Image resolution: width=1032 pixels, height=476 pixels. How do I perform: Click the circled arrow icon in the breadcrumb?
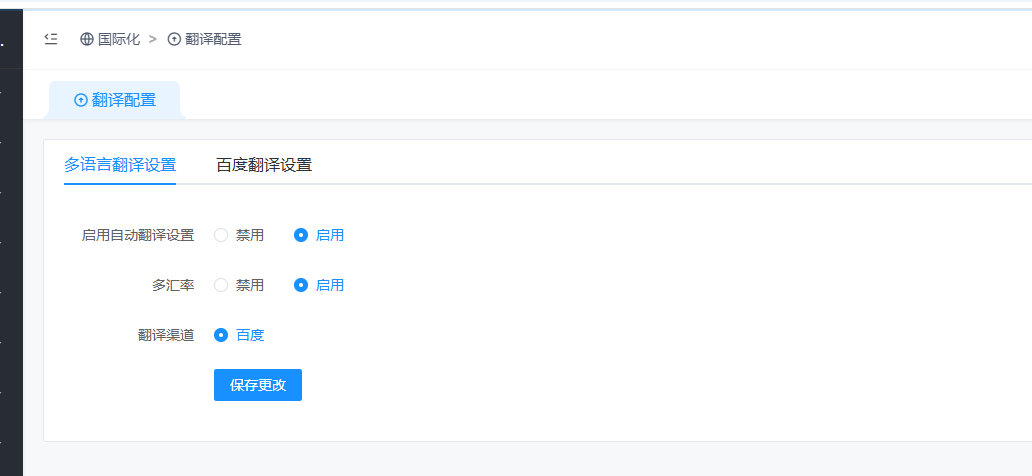(174, 39)
